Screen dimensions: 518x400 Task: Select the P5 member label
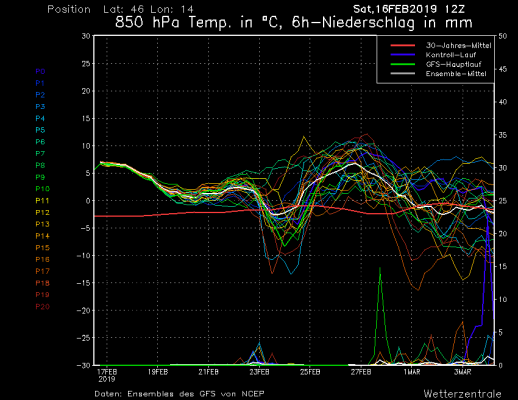point(40,130)
